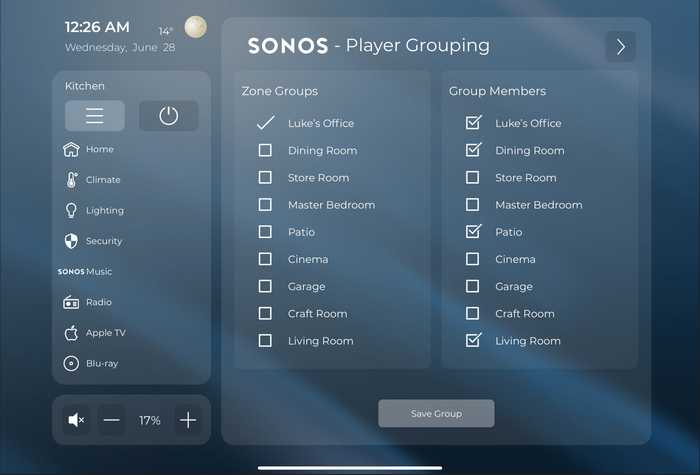This screenshot has height=475, width=700.
Task: Click the Kitchen room label
Action: [x=85, y=86]
